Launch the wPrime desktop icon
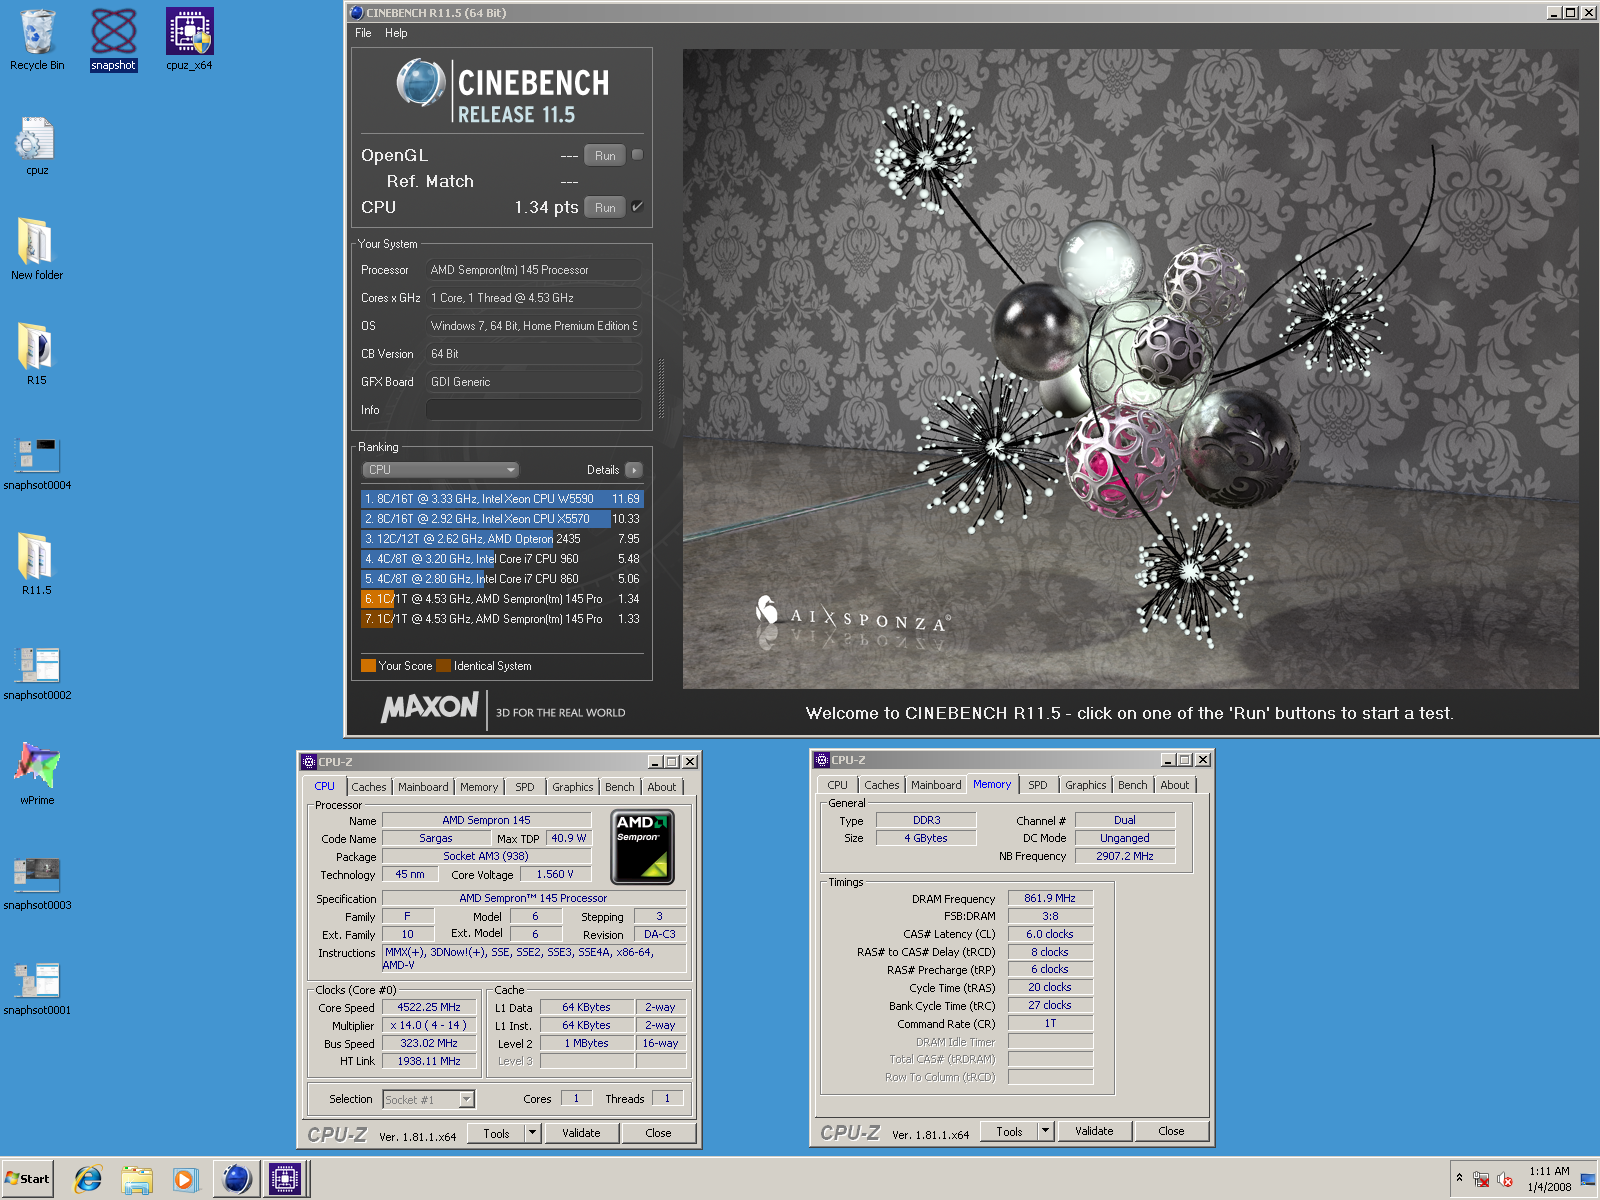The width and height of the screenshot is (1600, 1200). pyautogui.click(x=37, y=774)
